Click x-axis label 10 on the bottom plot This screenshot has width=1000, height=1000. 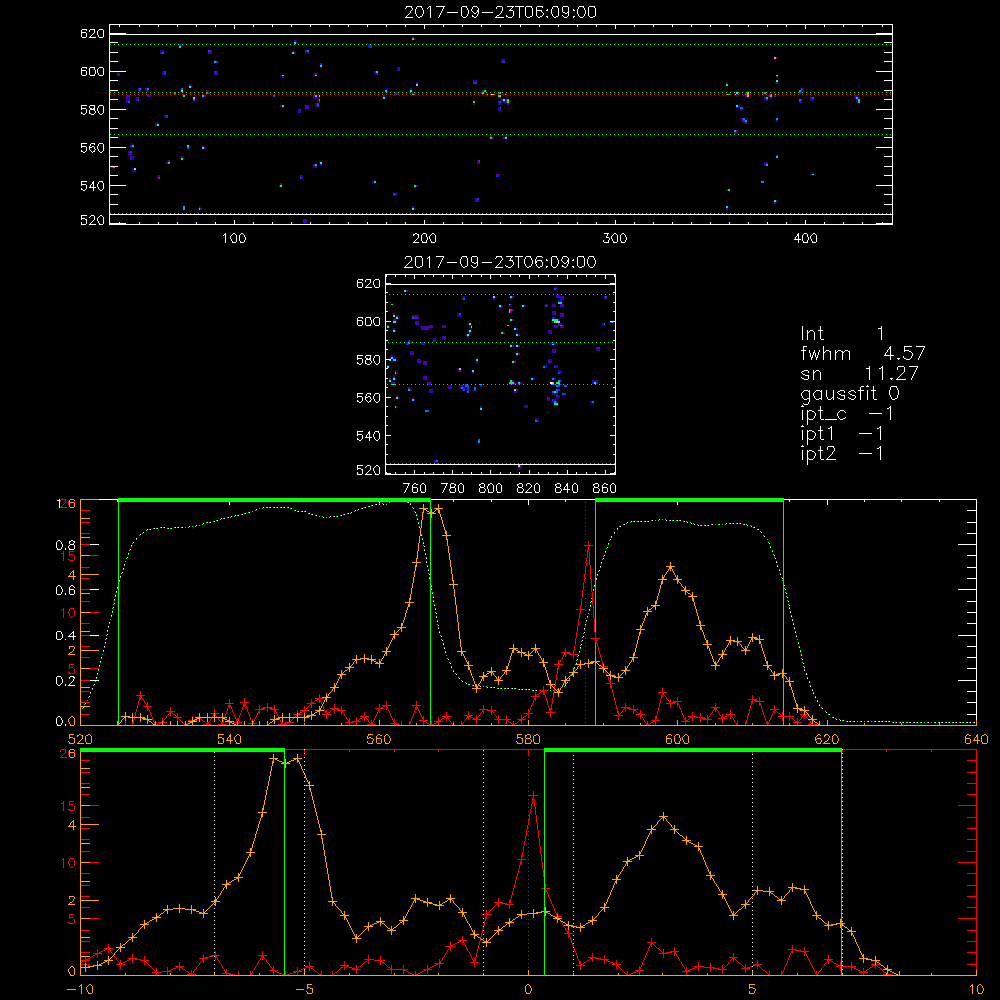point(976,989)
